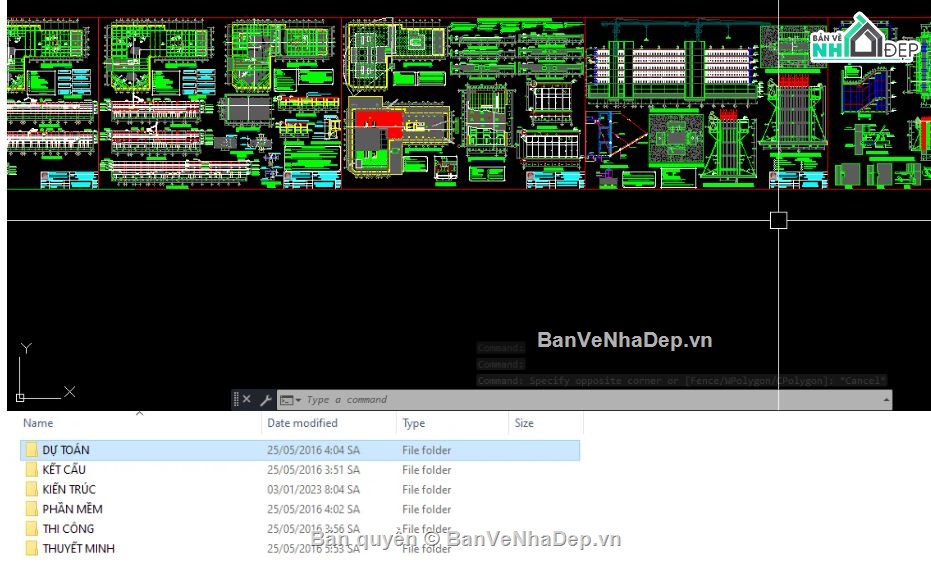Screen dimensions: 931x567
Task: Expand command history with the up arrow
Action: (x=886, y=400)
